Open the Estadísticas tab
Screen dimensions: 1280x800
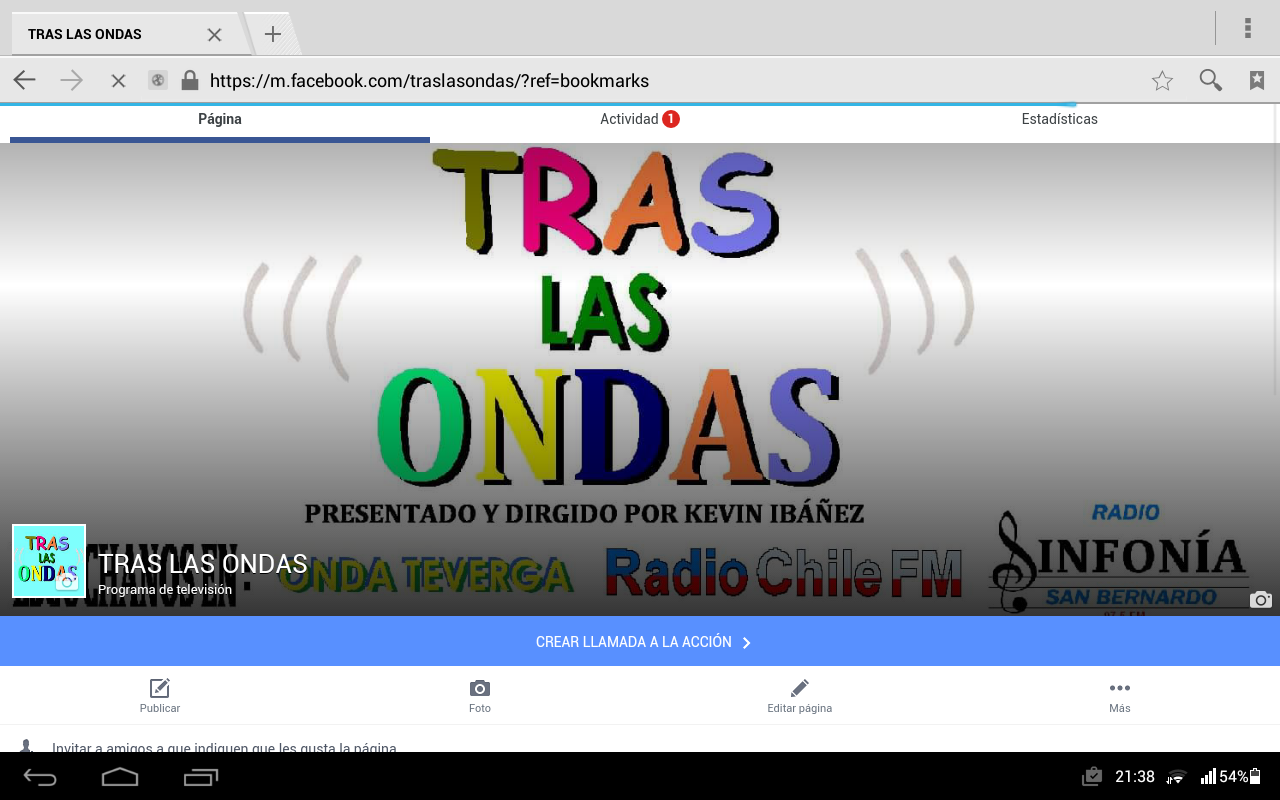pos(1060,119)
